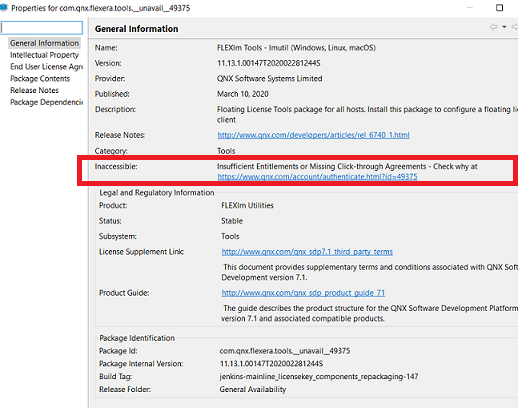Open the qnx_sdp_product_guide_71 link
This screenshot has width=518, height=408.
303,293
